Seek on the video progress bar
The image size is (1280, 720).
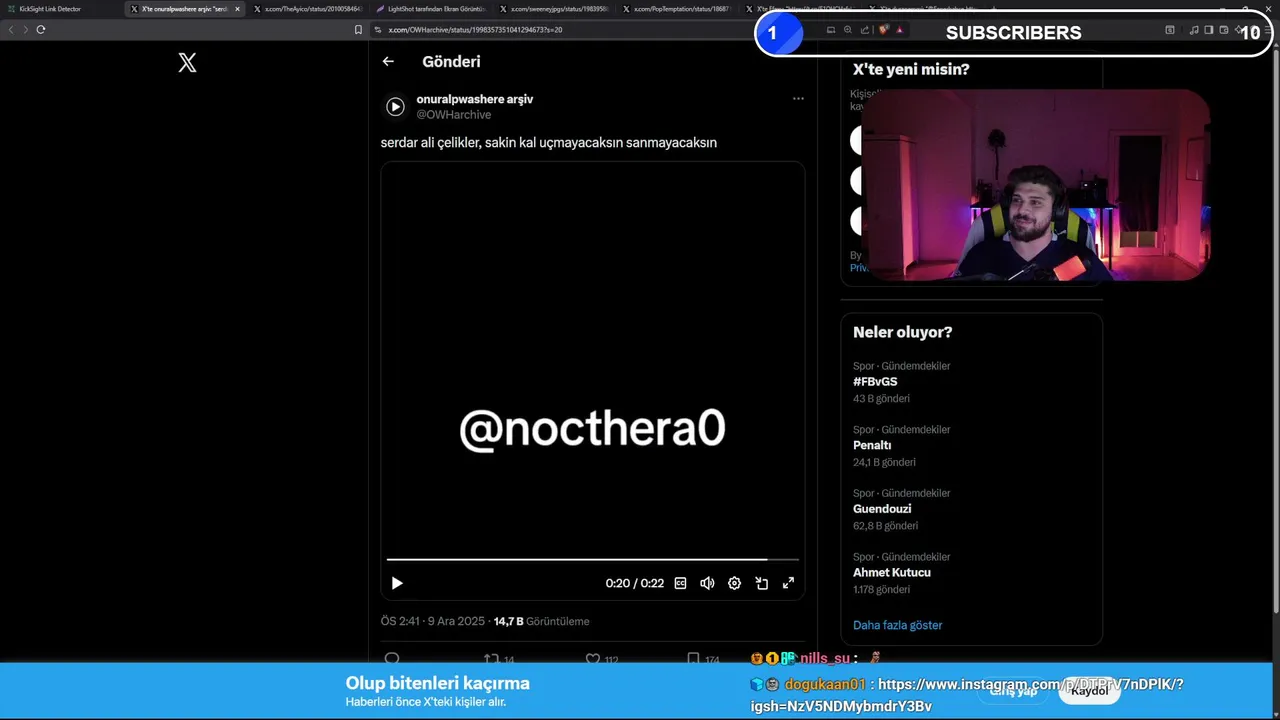tap(592, 559)
